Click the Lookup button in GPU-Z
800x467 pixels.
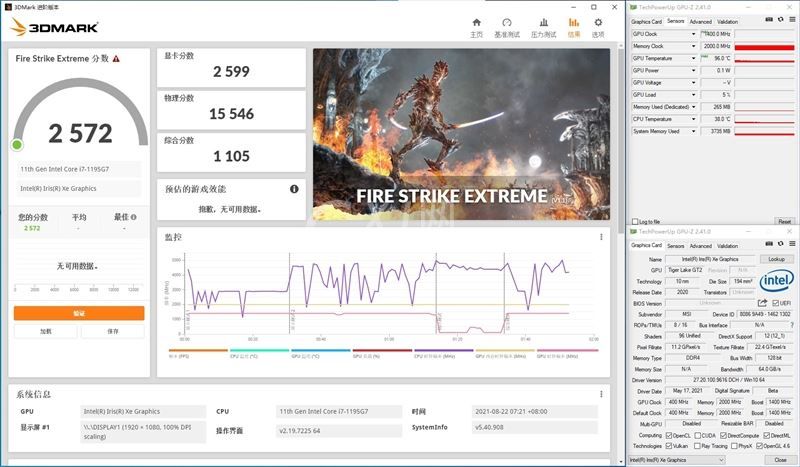(777, 259)
